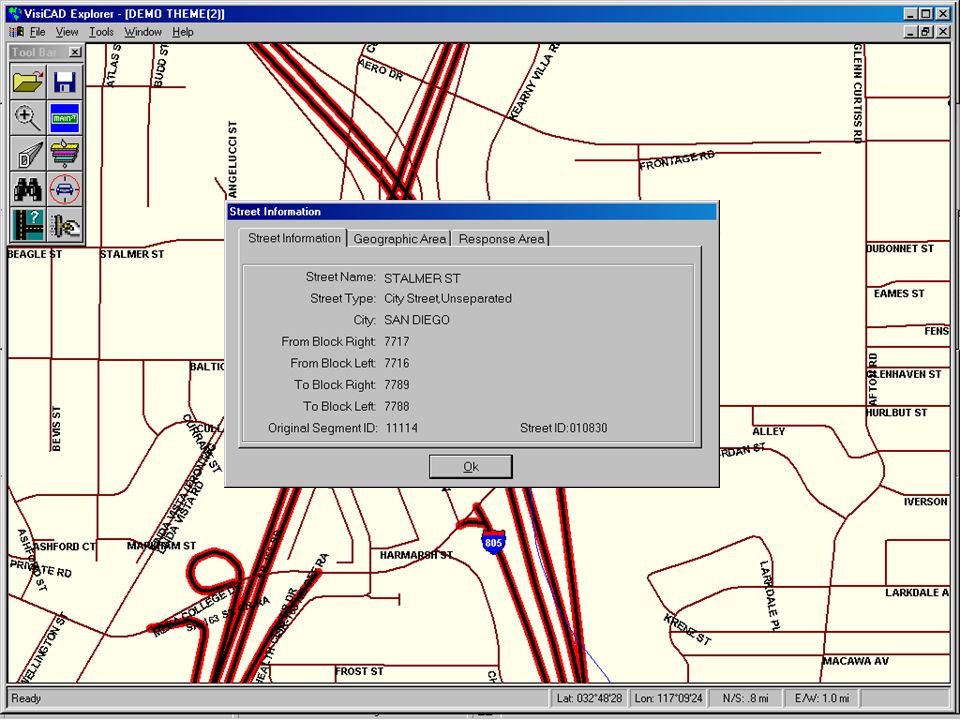Click the EAMES ST map label
960x720 pixels.
pyautogui.click(x=899, y=294)
